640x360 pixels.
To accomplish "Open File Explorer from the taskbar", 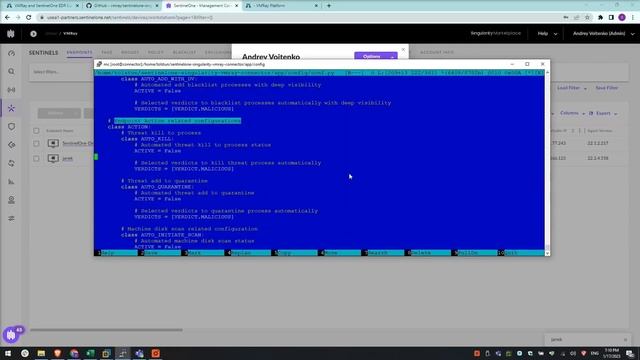I will click(41, 353).
